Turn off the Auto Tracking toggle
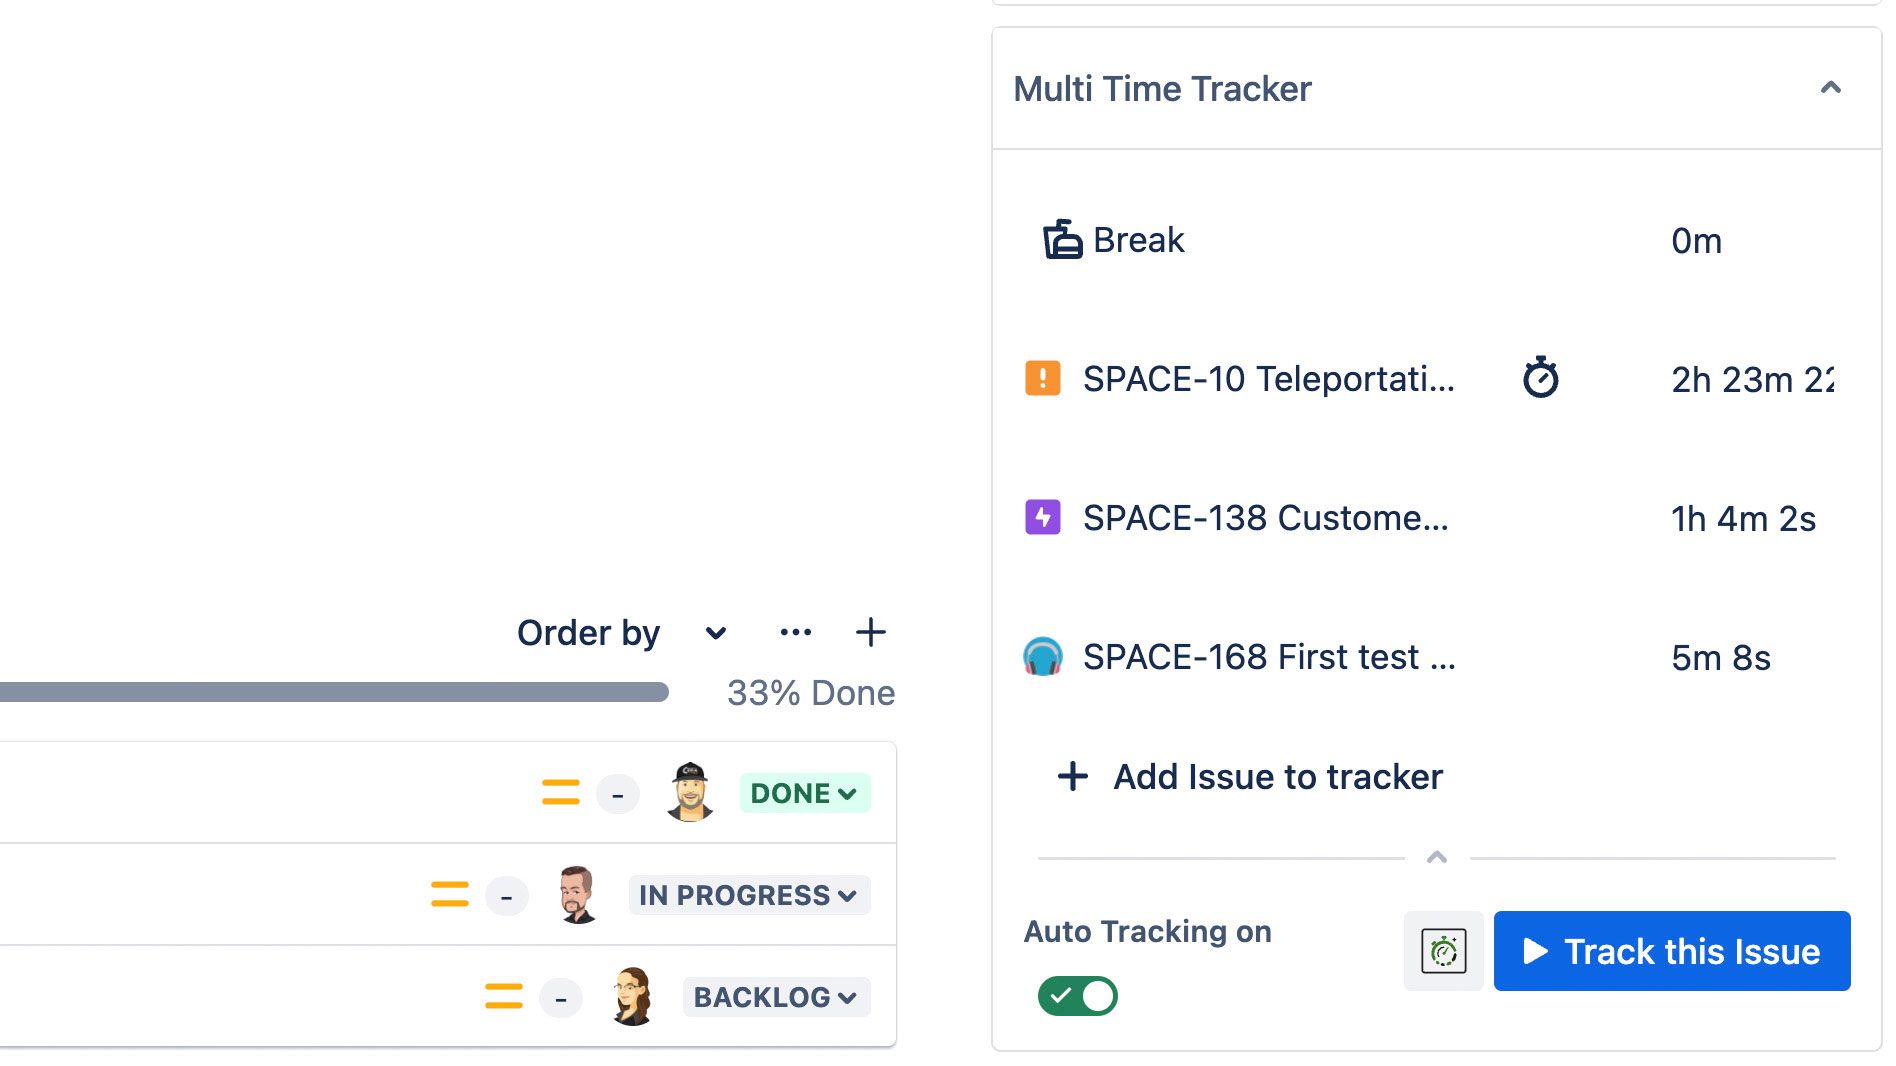The image size is (1896, 1066). pyautogui.click(x=1077, y=996)
